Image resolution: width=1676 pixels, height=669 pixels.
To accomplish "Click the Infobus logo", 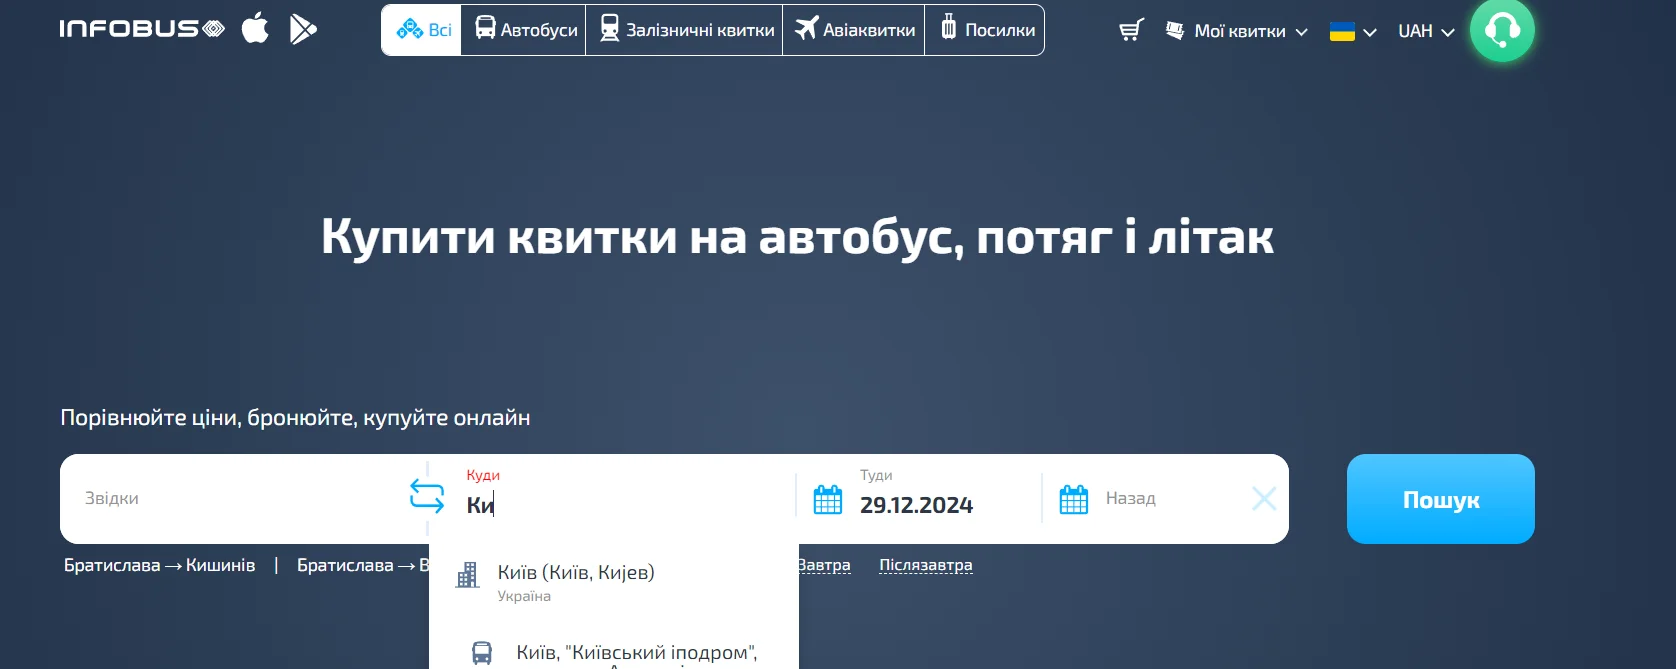I will 141,29.
